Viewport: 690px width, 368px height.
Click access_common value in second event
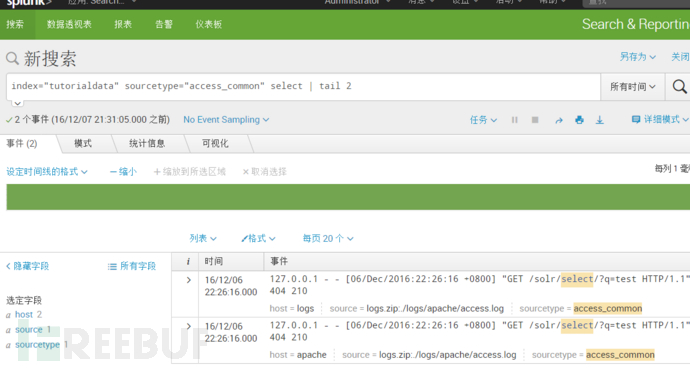click(620, 354)
